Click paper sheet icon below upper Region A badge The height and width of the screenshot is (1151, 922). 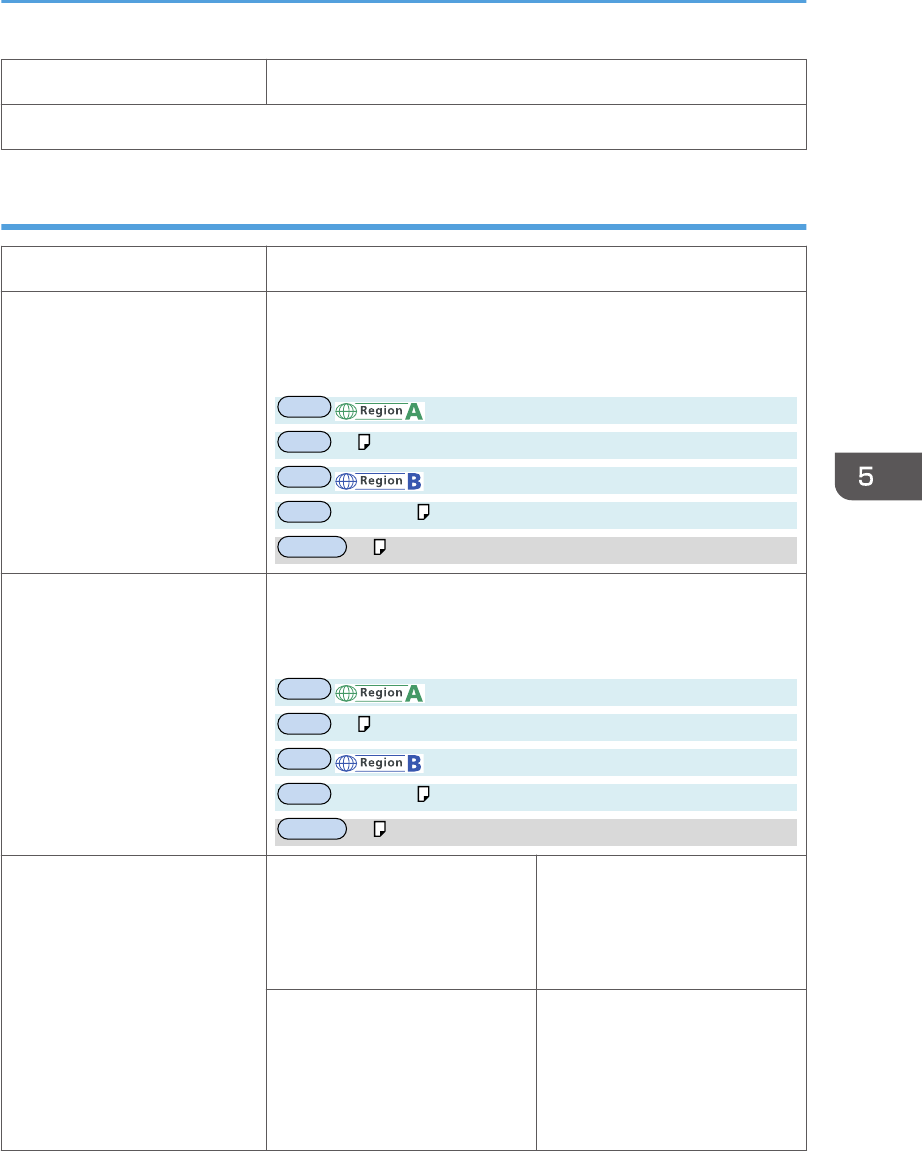364,442
